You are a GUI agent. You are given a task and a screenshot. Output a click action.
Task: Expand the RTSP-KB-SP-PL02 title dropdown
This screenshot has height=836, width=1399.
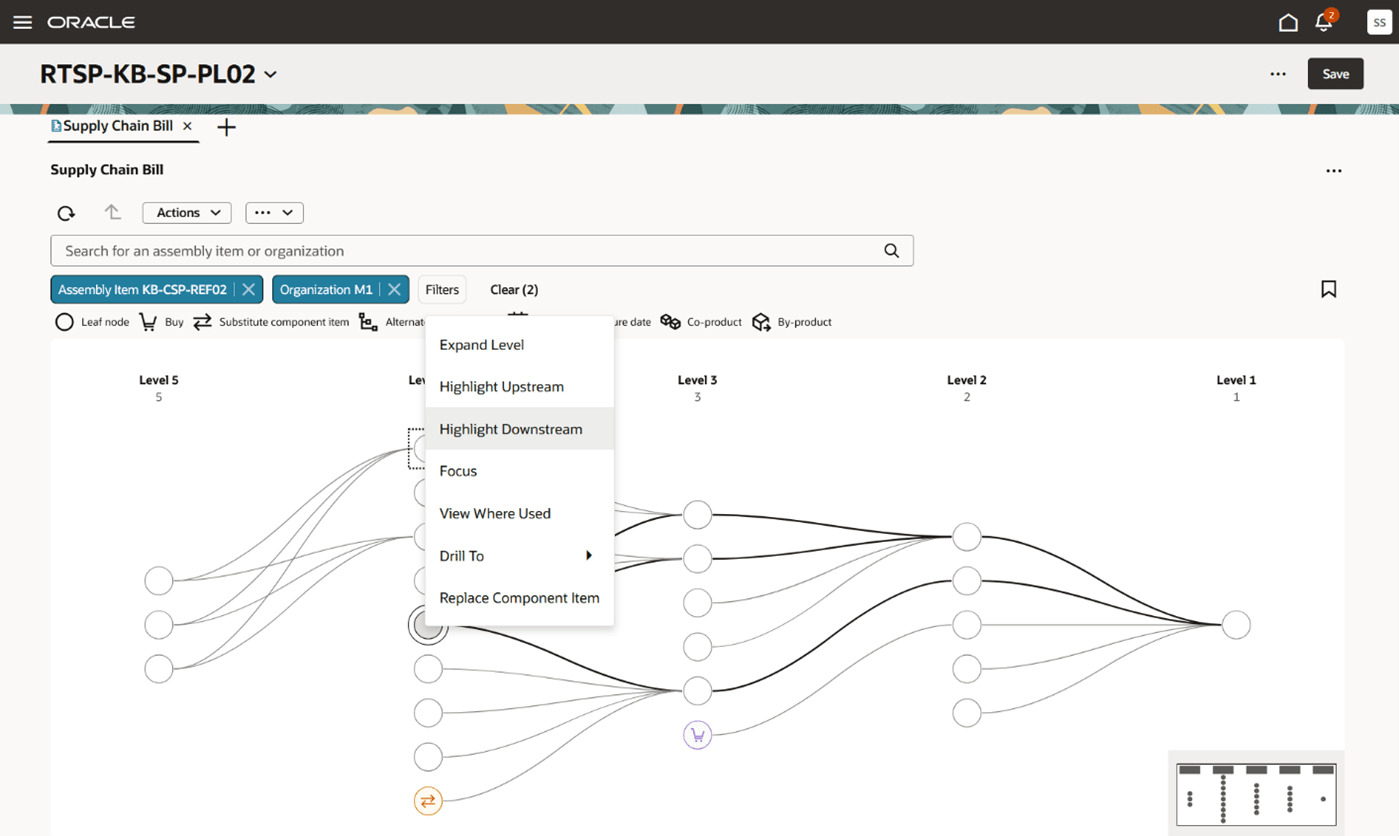[x=270, y=75]
